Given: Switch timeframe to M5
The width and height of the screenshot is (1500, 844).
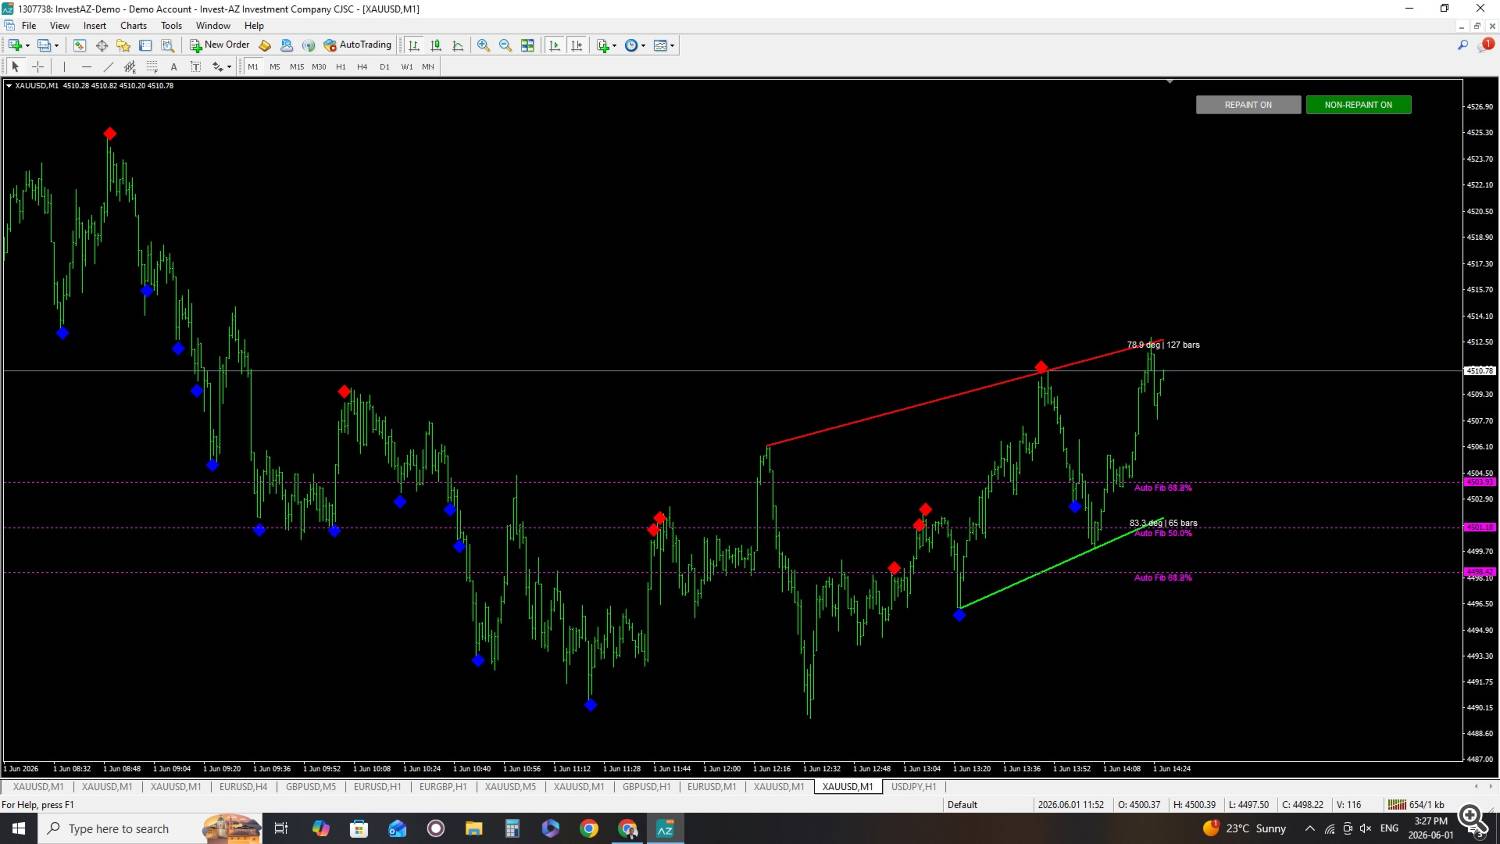Looking at the screenshot, I should 275,67.
